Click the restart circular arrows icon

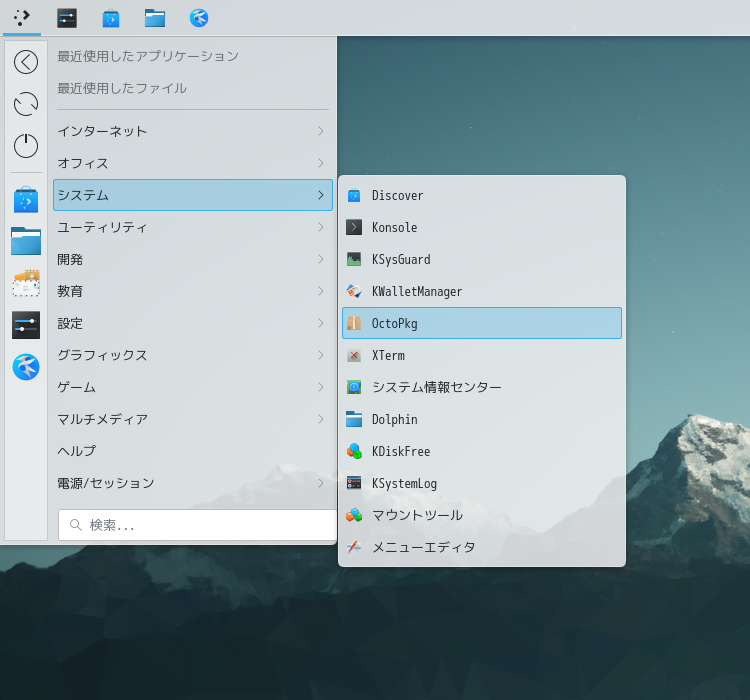pos(26,104)
